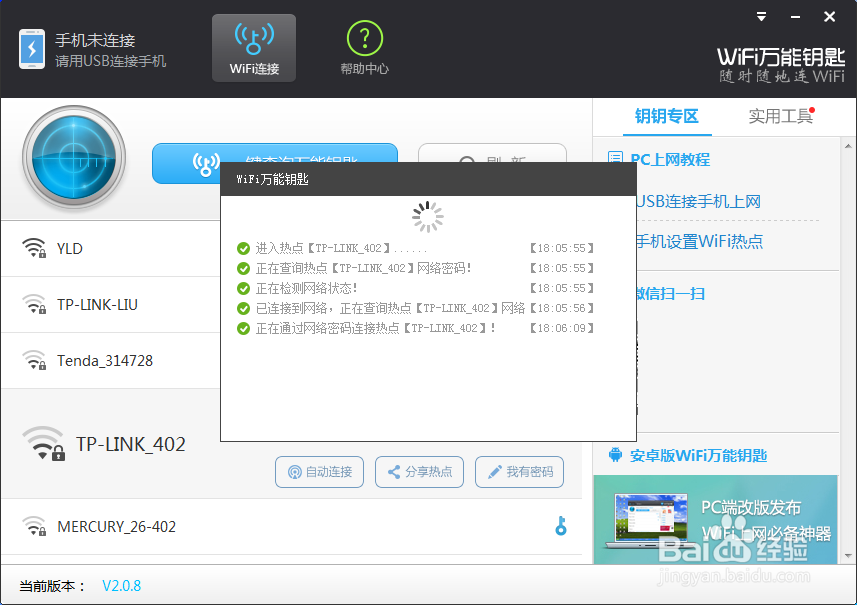The image size is (857, 605).
Task: Select the 钥匙专区 tab
Action: [x=667, y=116]
